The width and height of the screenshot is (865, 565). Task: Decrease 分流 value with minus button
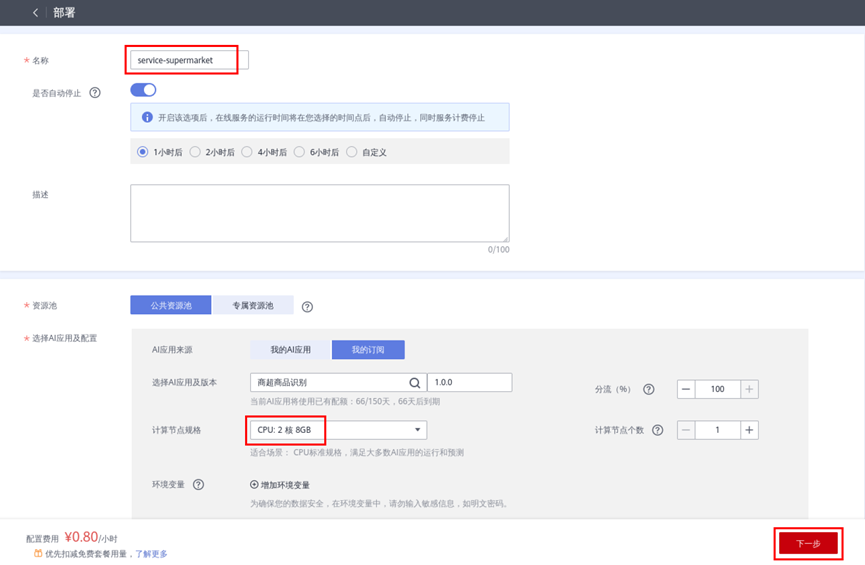[x=686, y=390]
